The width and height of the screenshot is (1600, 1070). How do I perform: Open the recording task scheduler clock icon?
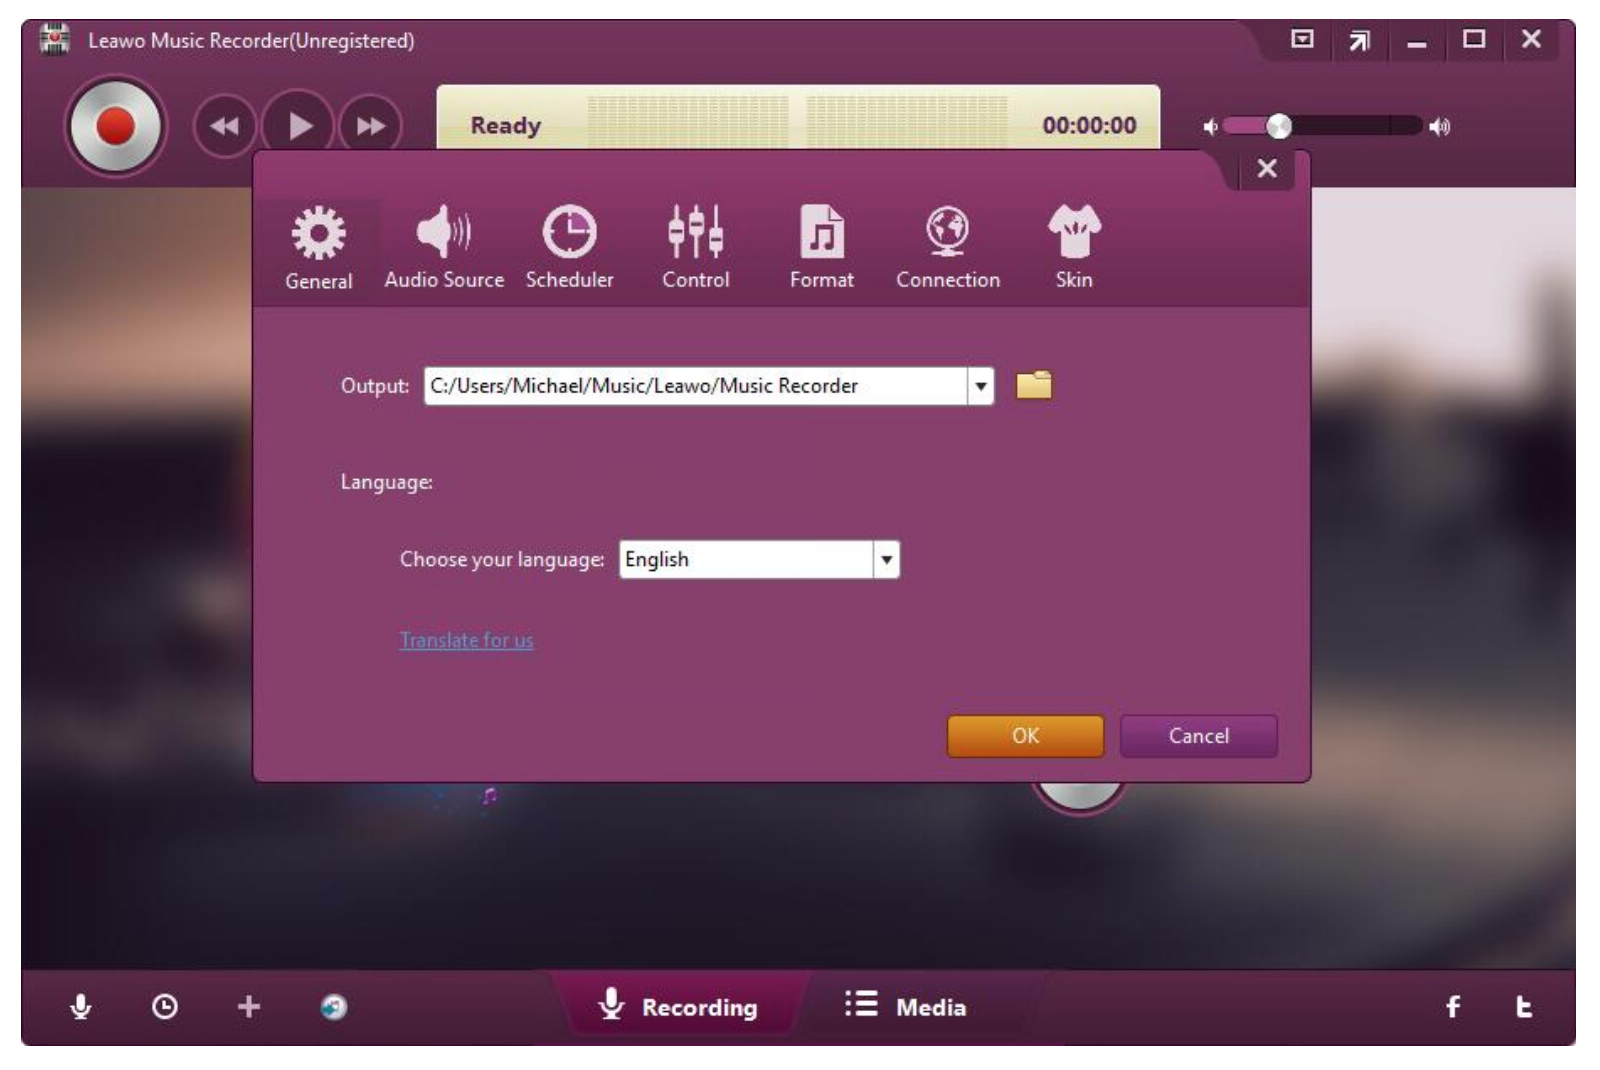(165, 1006)
